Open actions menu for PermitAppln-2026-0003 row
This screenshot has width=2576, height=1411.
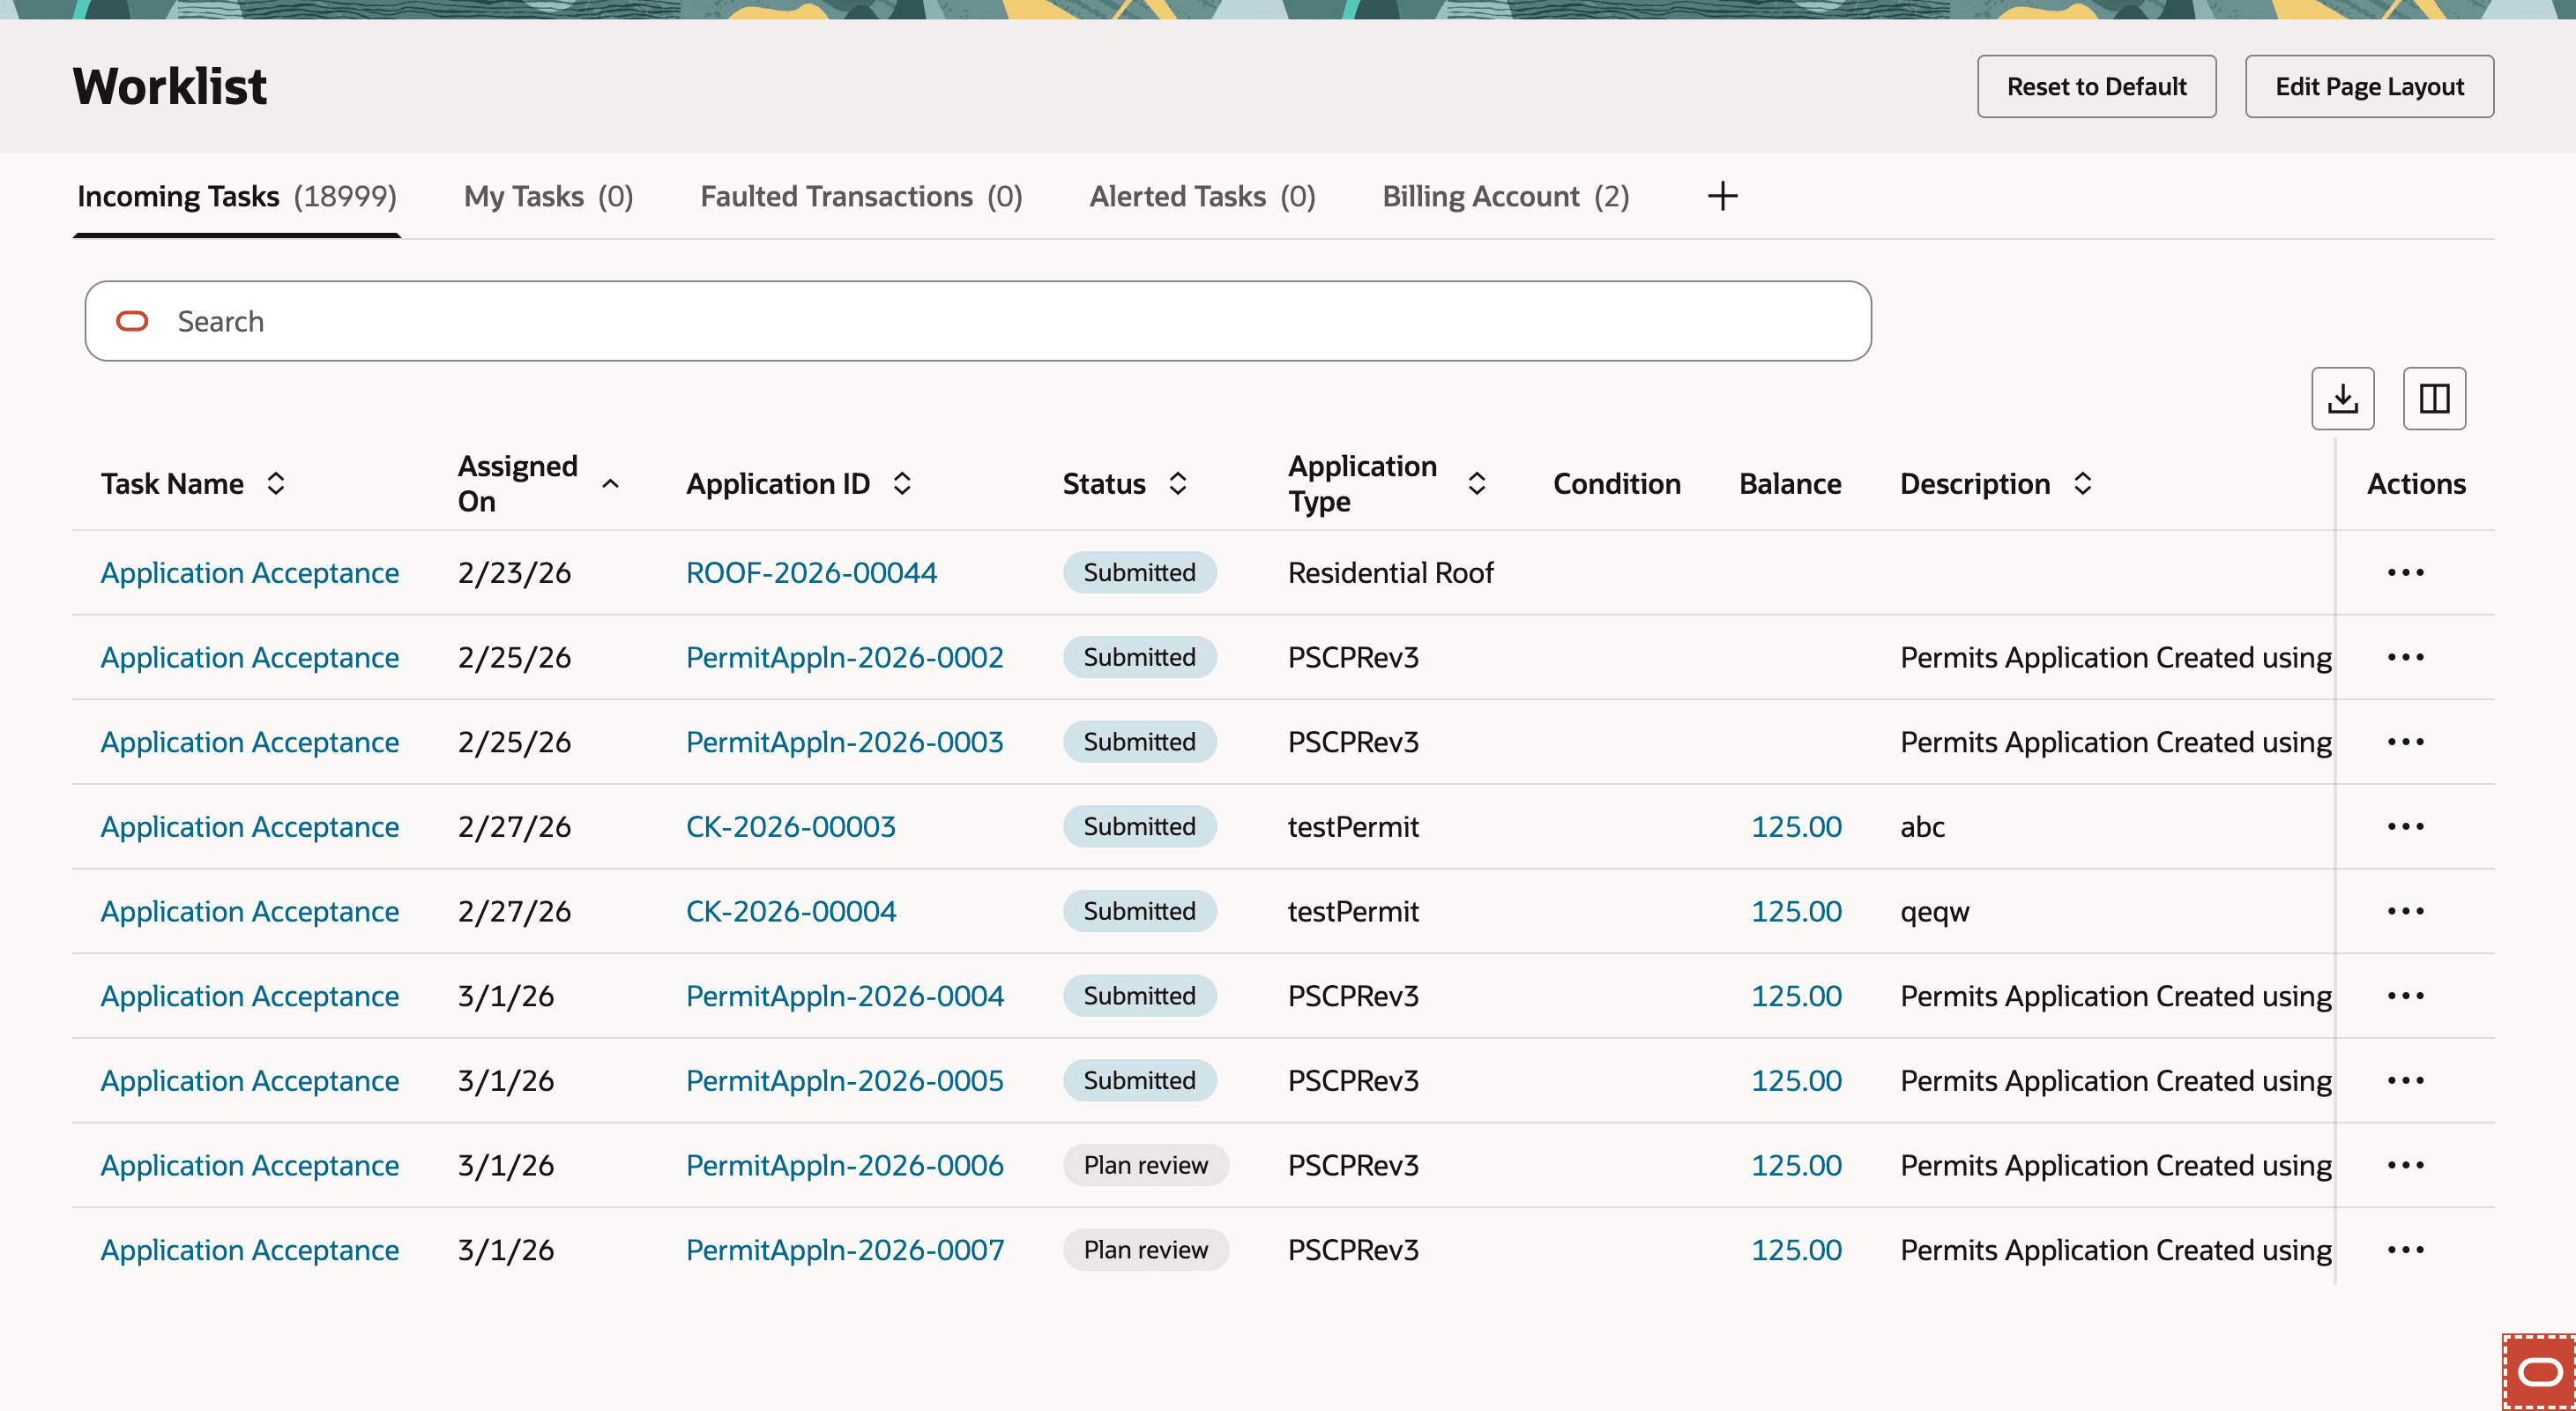(2405, 742)
